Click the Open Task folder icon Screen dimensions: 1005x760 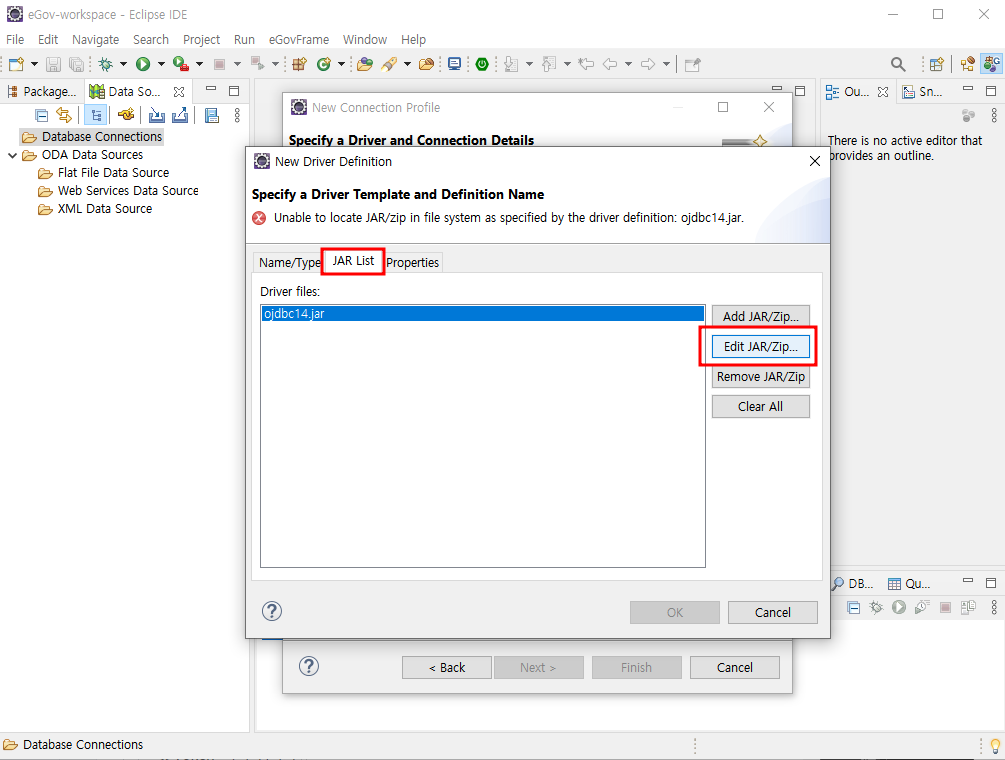(x=426, y=64)
